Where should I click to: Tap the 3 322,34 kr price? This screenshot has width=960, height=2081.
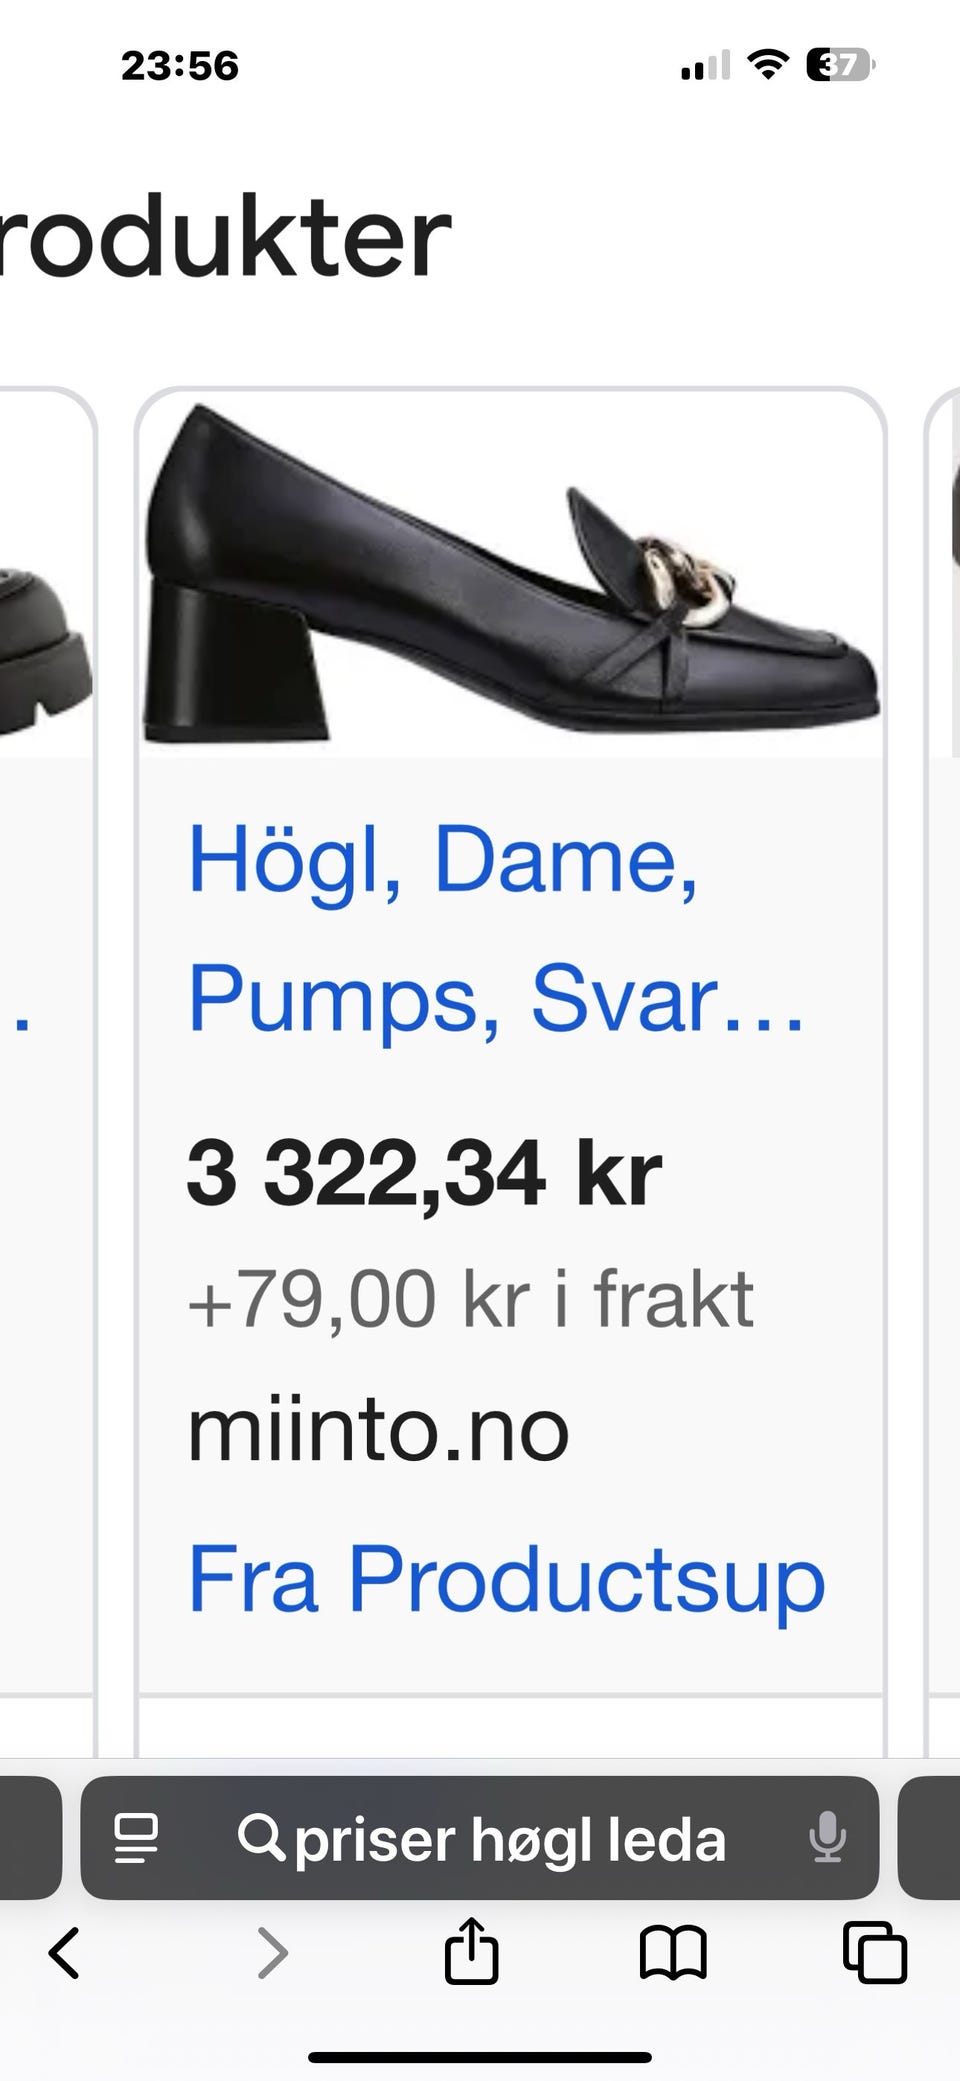click(x=424, y=1173)
